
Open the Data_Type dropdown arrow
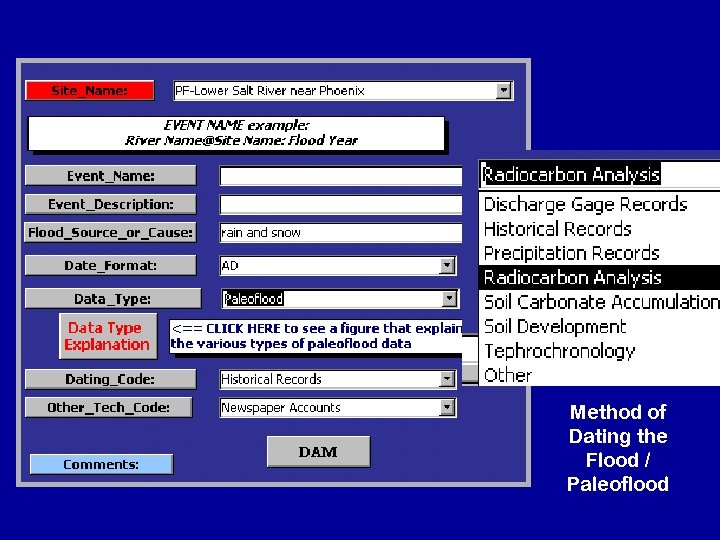[450, 299]
